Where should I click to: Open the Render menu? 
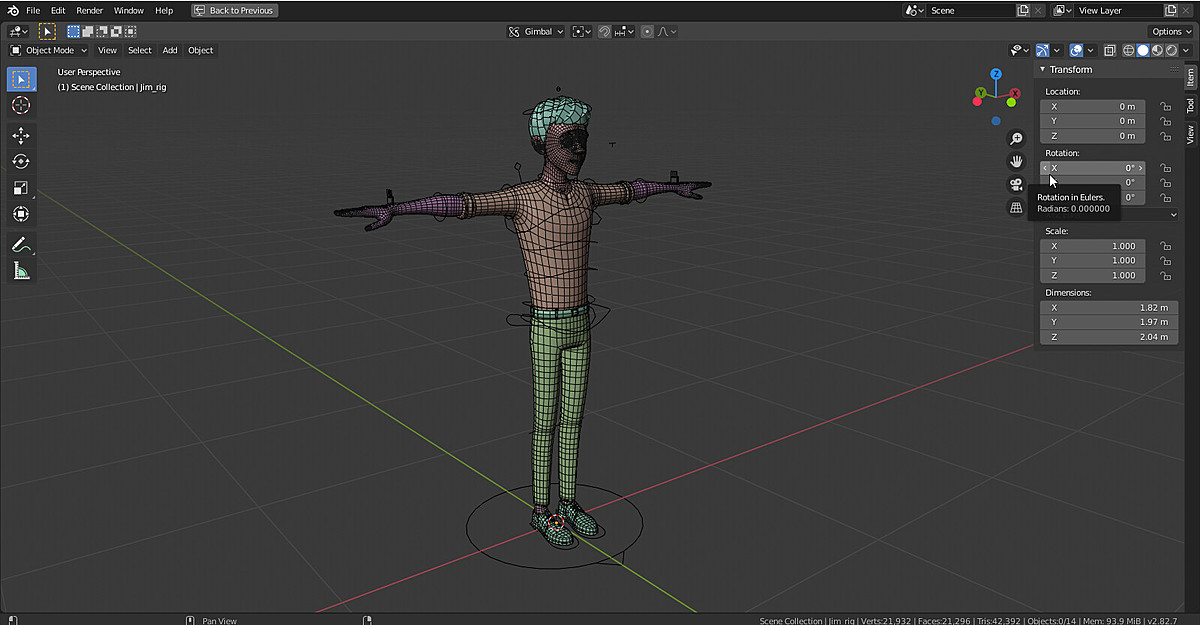(x=89, y=10)
